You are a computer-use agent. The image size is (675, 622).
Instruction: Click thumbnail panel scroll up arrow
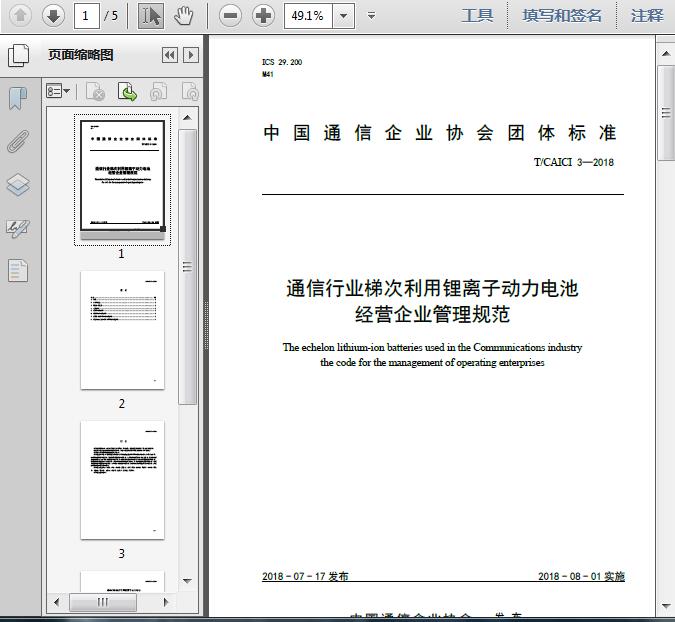[187, 118]
